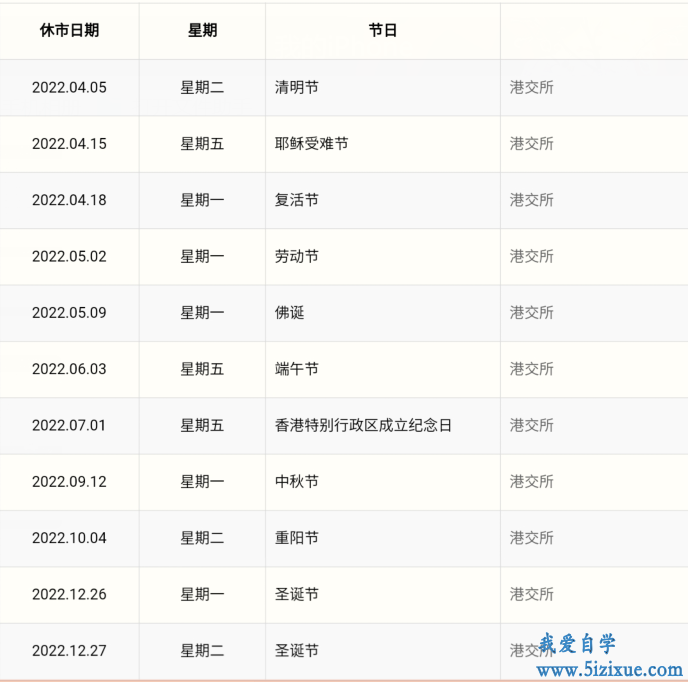Click the 星期 column header
This screenshot has width=688, height=682.
coord(202,30)
